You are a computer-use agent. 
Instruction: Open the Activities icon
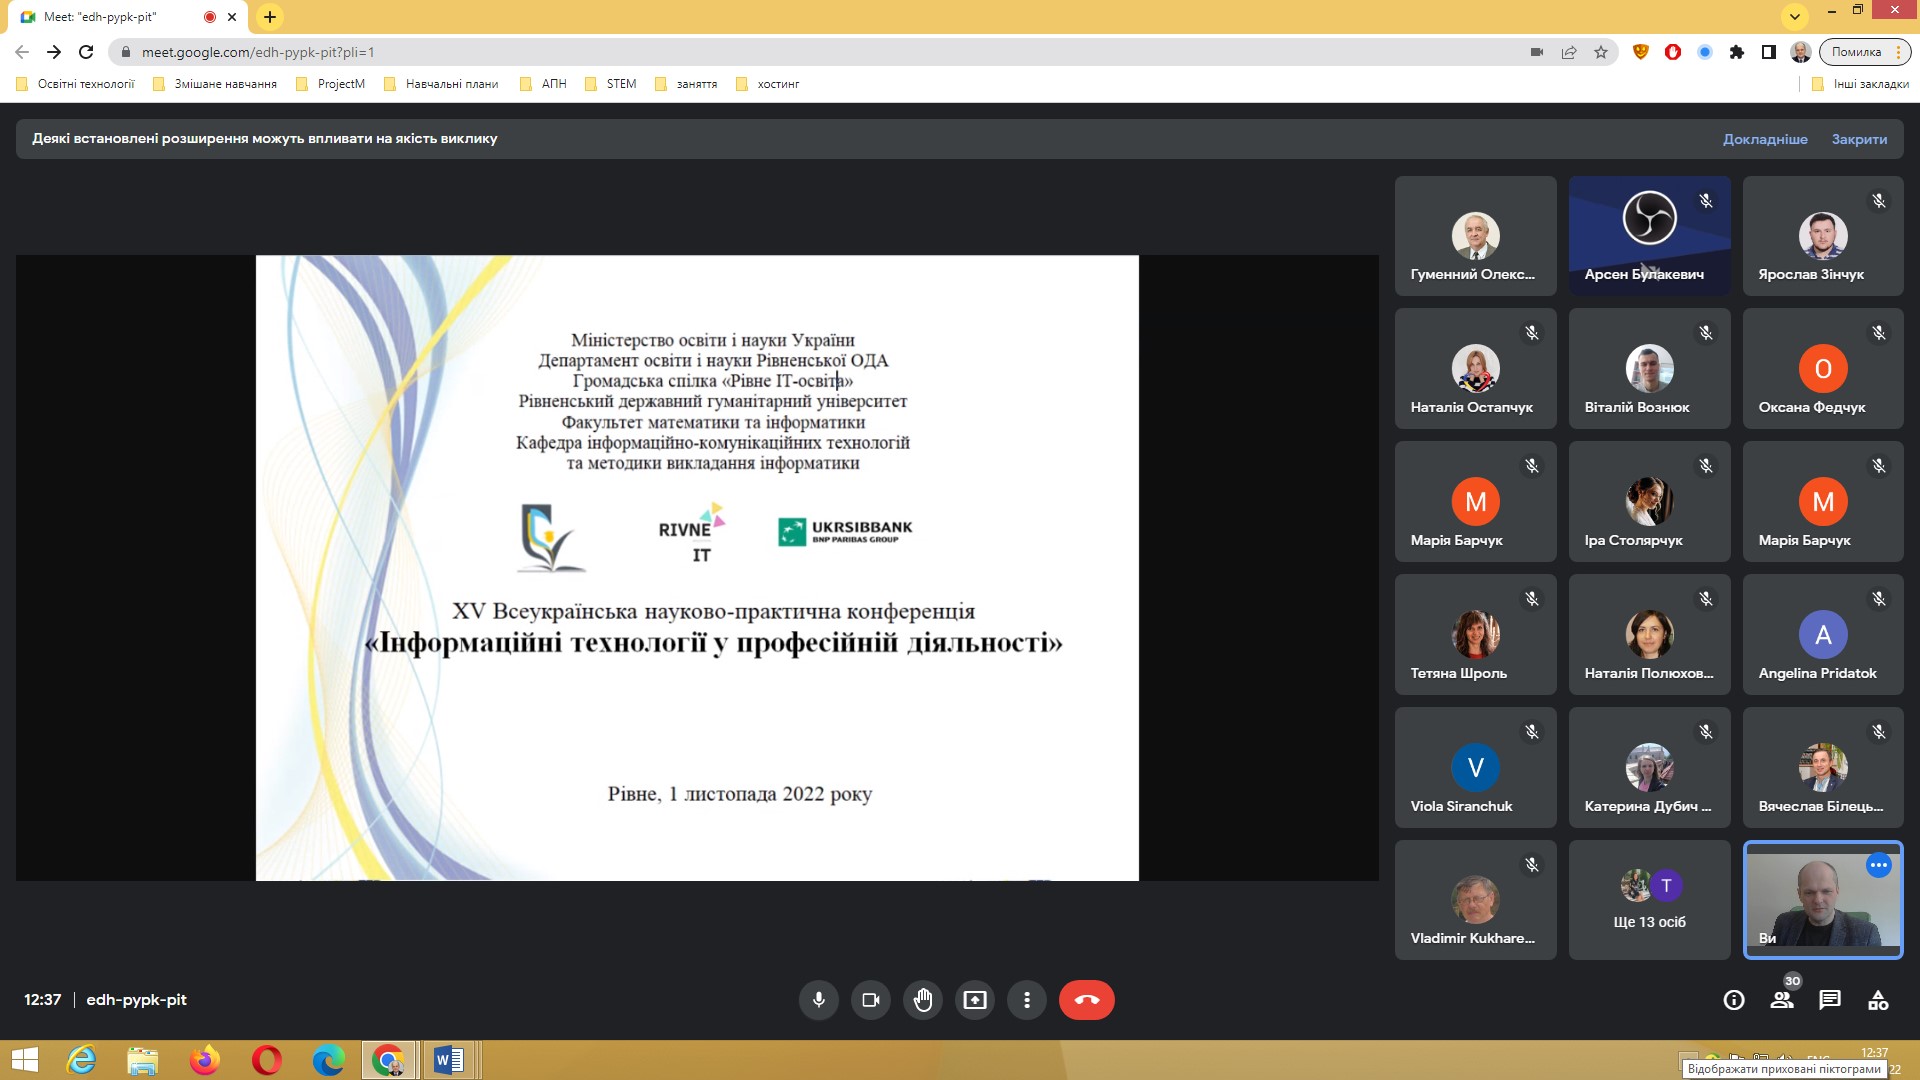pyautogui.click(x=1878, y=1000)
